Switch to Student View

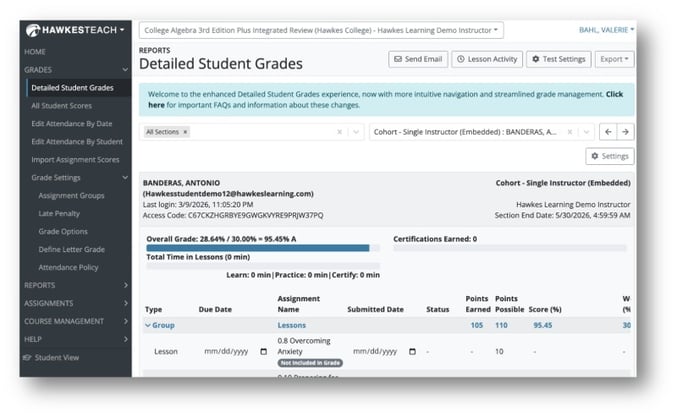[x=57, y=358]
